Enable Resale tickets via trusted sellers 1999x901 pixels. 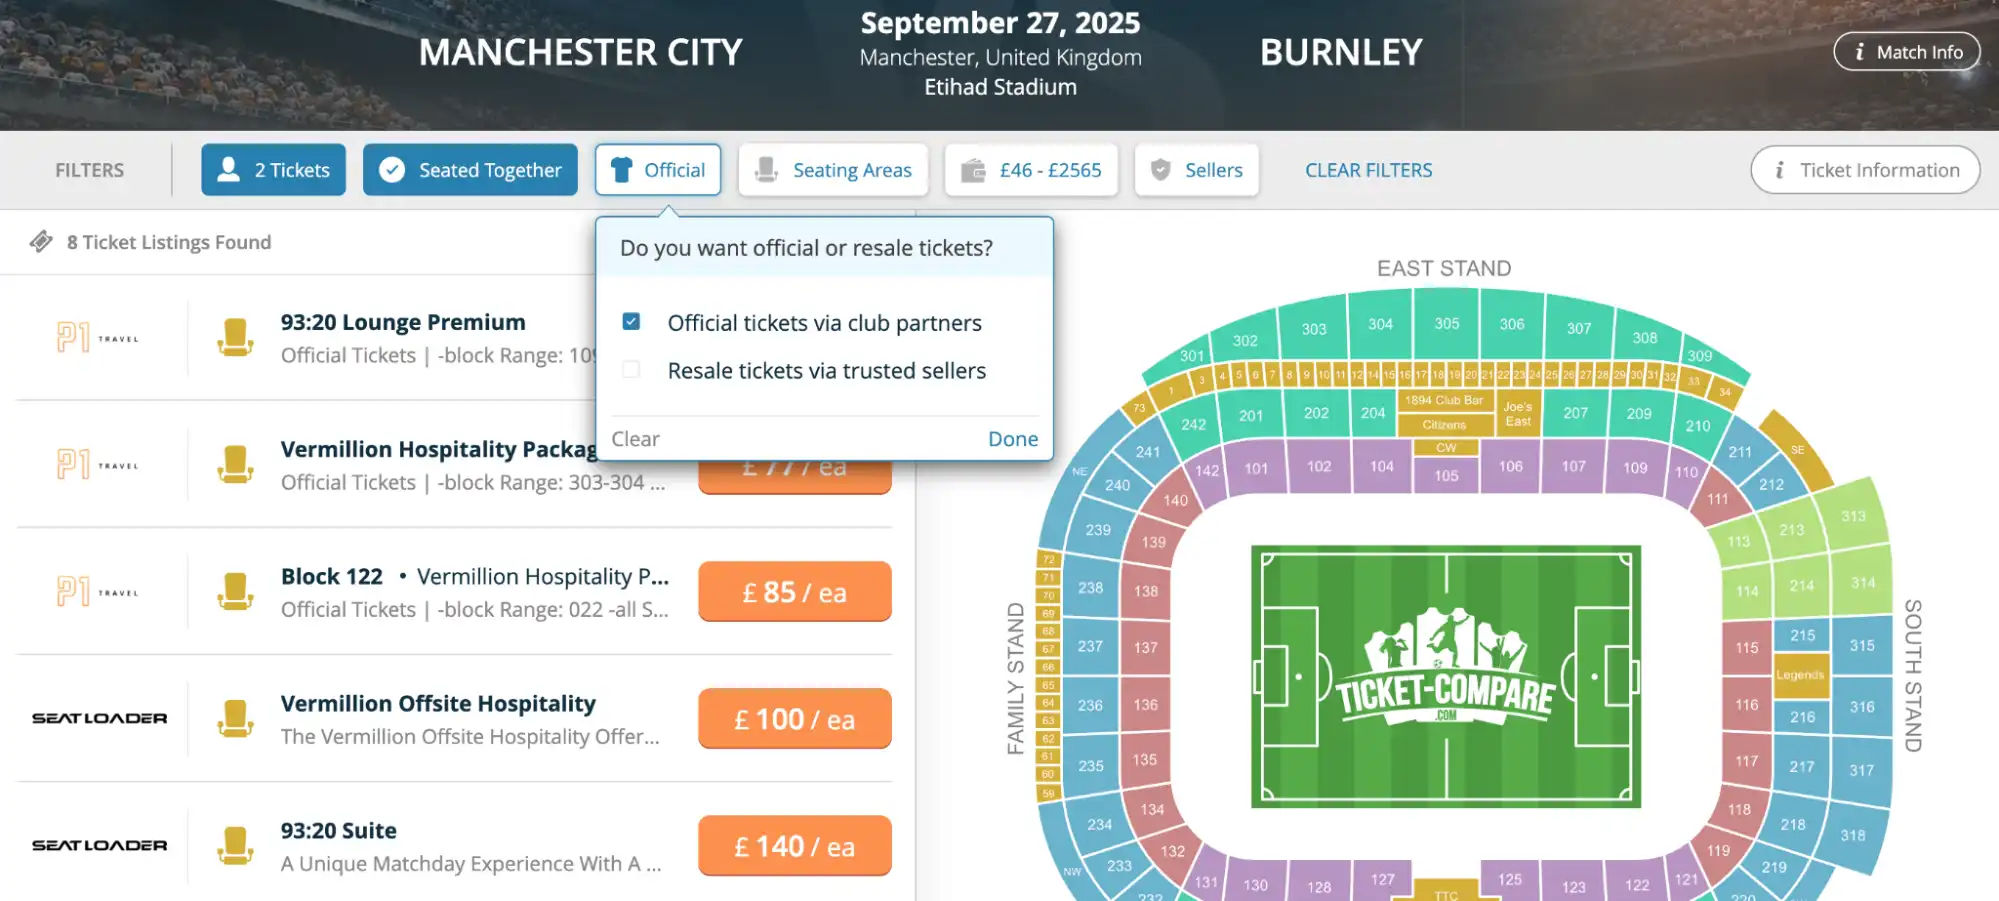click(x=631, y=369)
